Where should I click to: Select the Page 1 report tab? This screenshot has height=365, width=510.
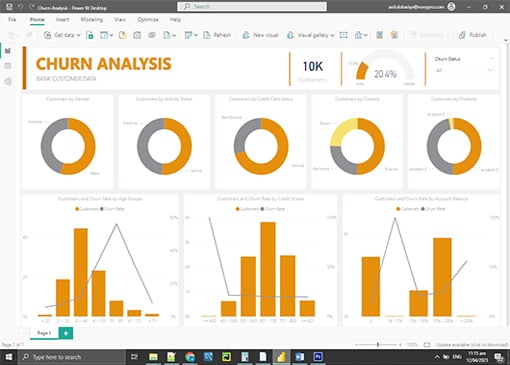click(x=44, y=333)
